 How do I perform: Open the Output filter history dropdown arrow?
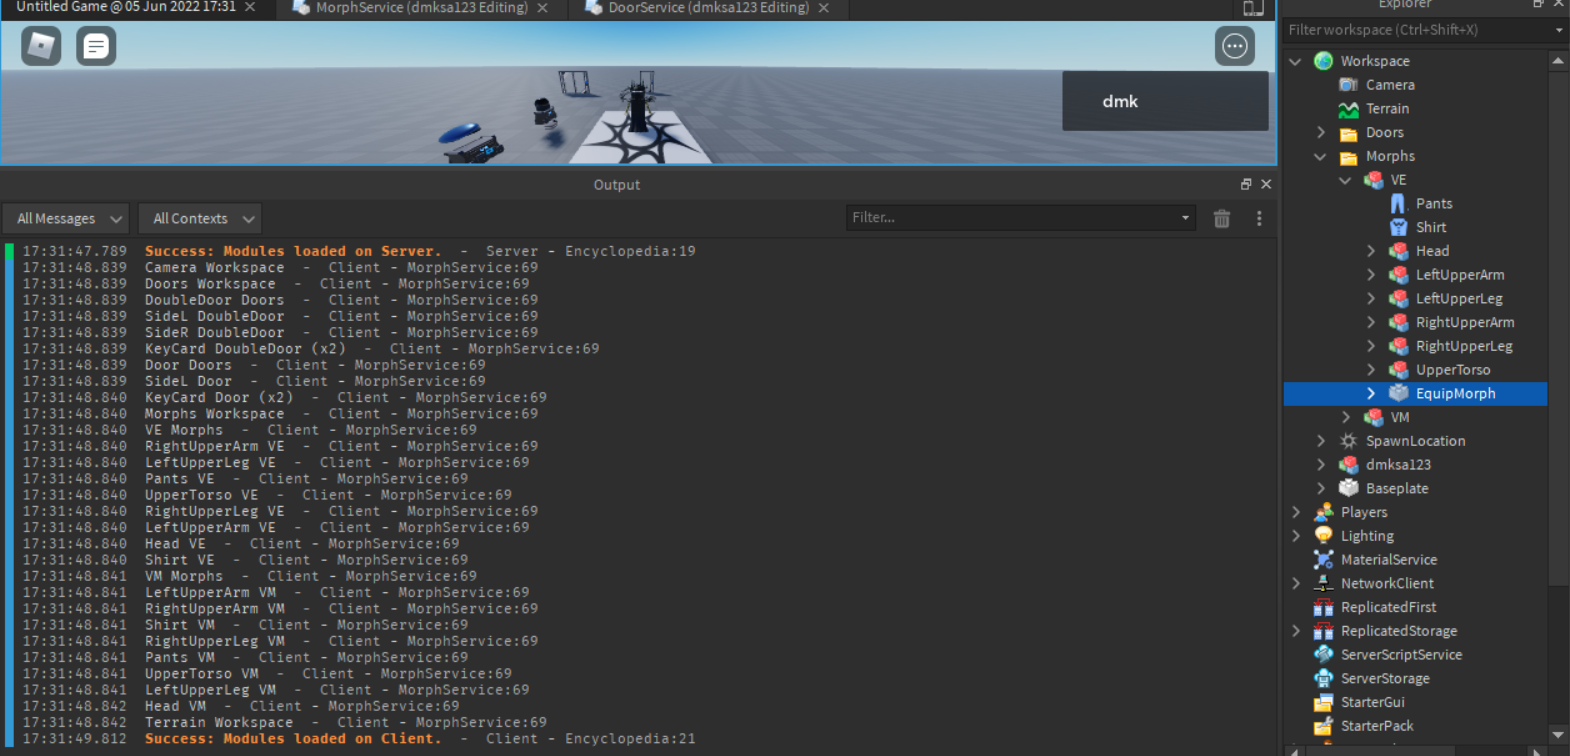tap(1185, 218)
